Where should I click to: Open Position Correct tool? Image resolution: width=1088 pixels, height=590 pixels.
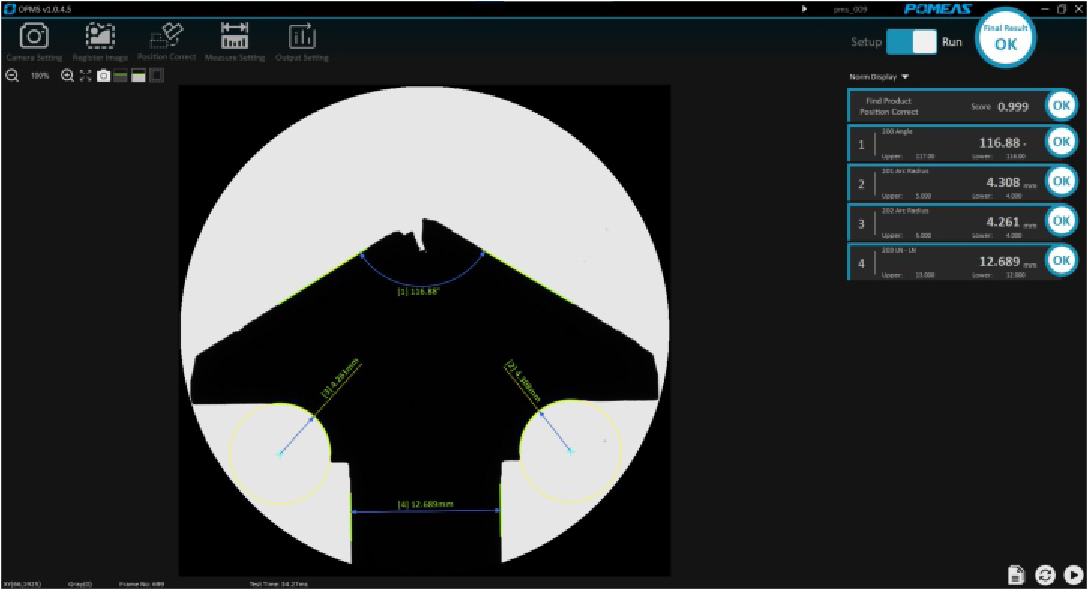[167, 42]
